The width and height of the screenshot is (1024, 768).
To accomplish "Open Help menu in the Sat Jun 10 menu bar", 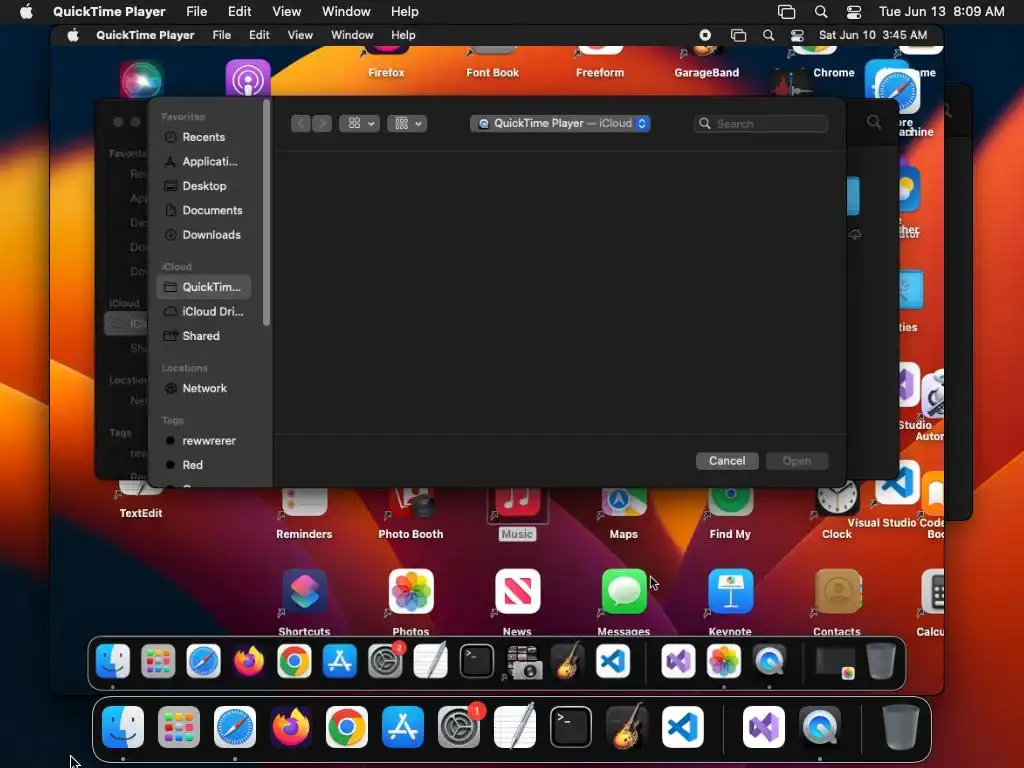I will 403,35.
